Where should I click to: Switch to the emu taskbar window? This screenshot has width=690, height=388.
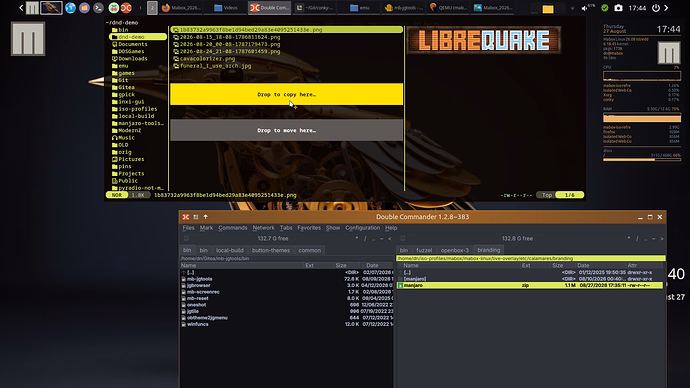[360, 8]
